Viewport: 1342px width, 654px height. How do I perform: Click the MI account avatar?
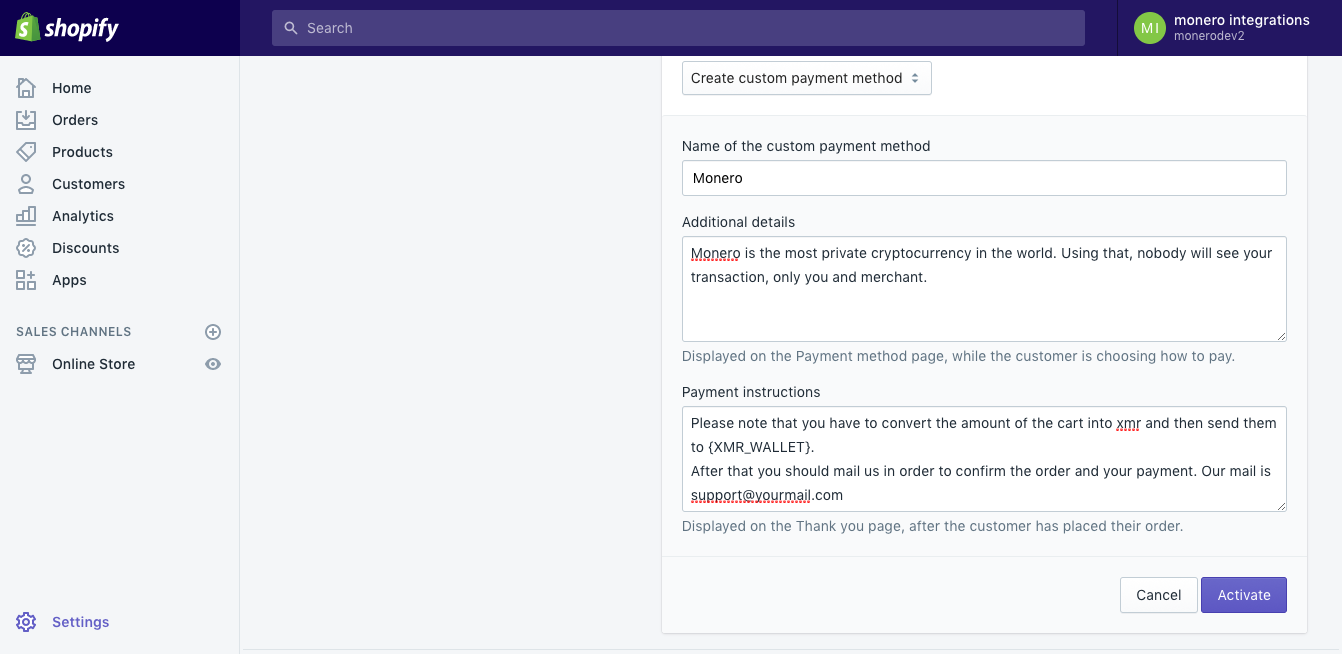pos(1150,28)
